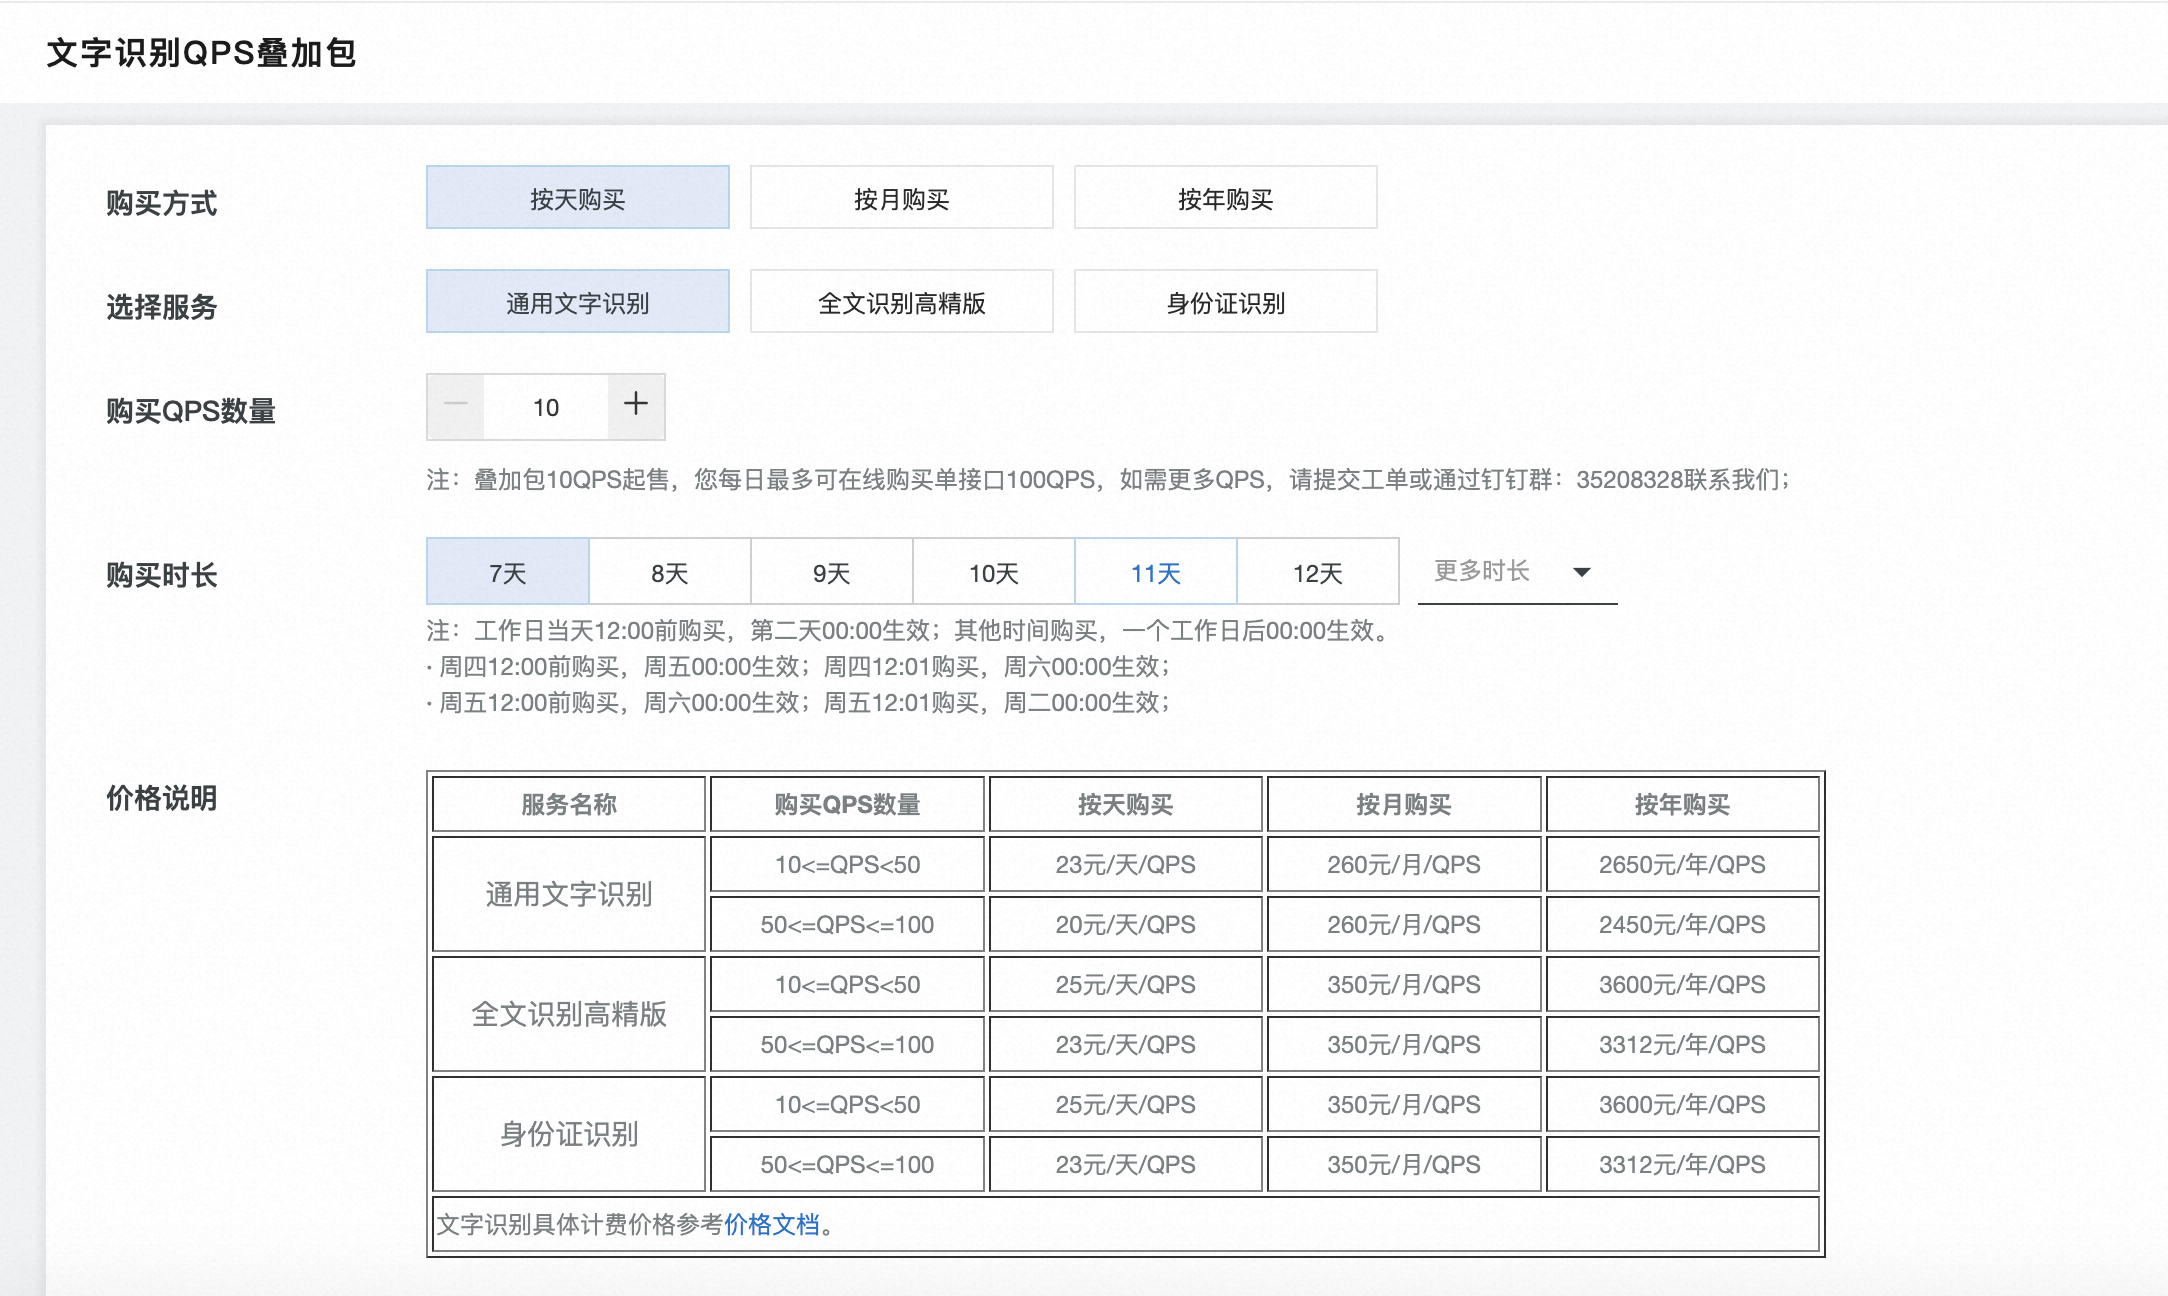Image resolution: width=2168 pixels, height=1296 pixels.
Task: Click the plus icon to increase QPS
Action: click(636, 405)
